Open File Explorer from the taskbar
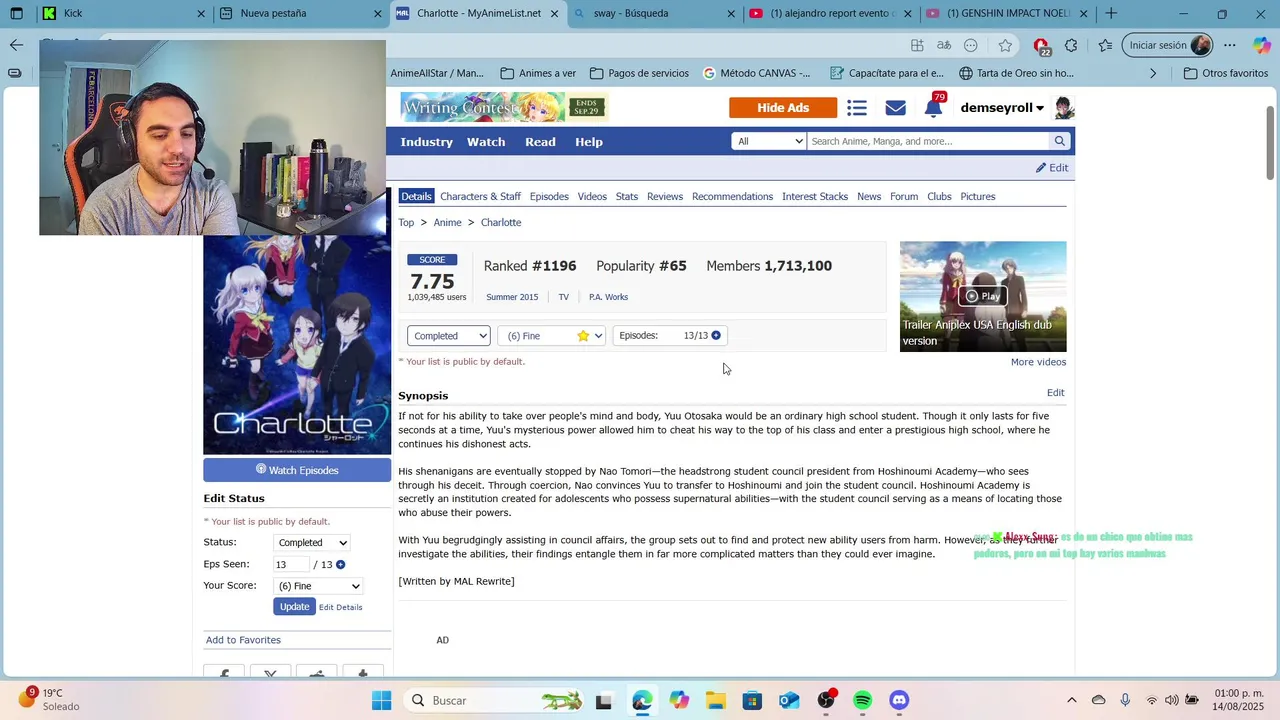The width and height of the screenshot is (1280, 720). click(715, 700)
